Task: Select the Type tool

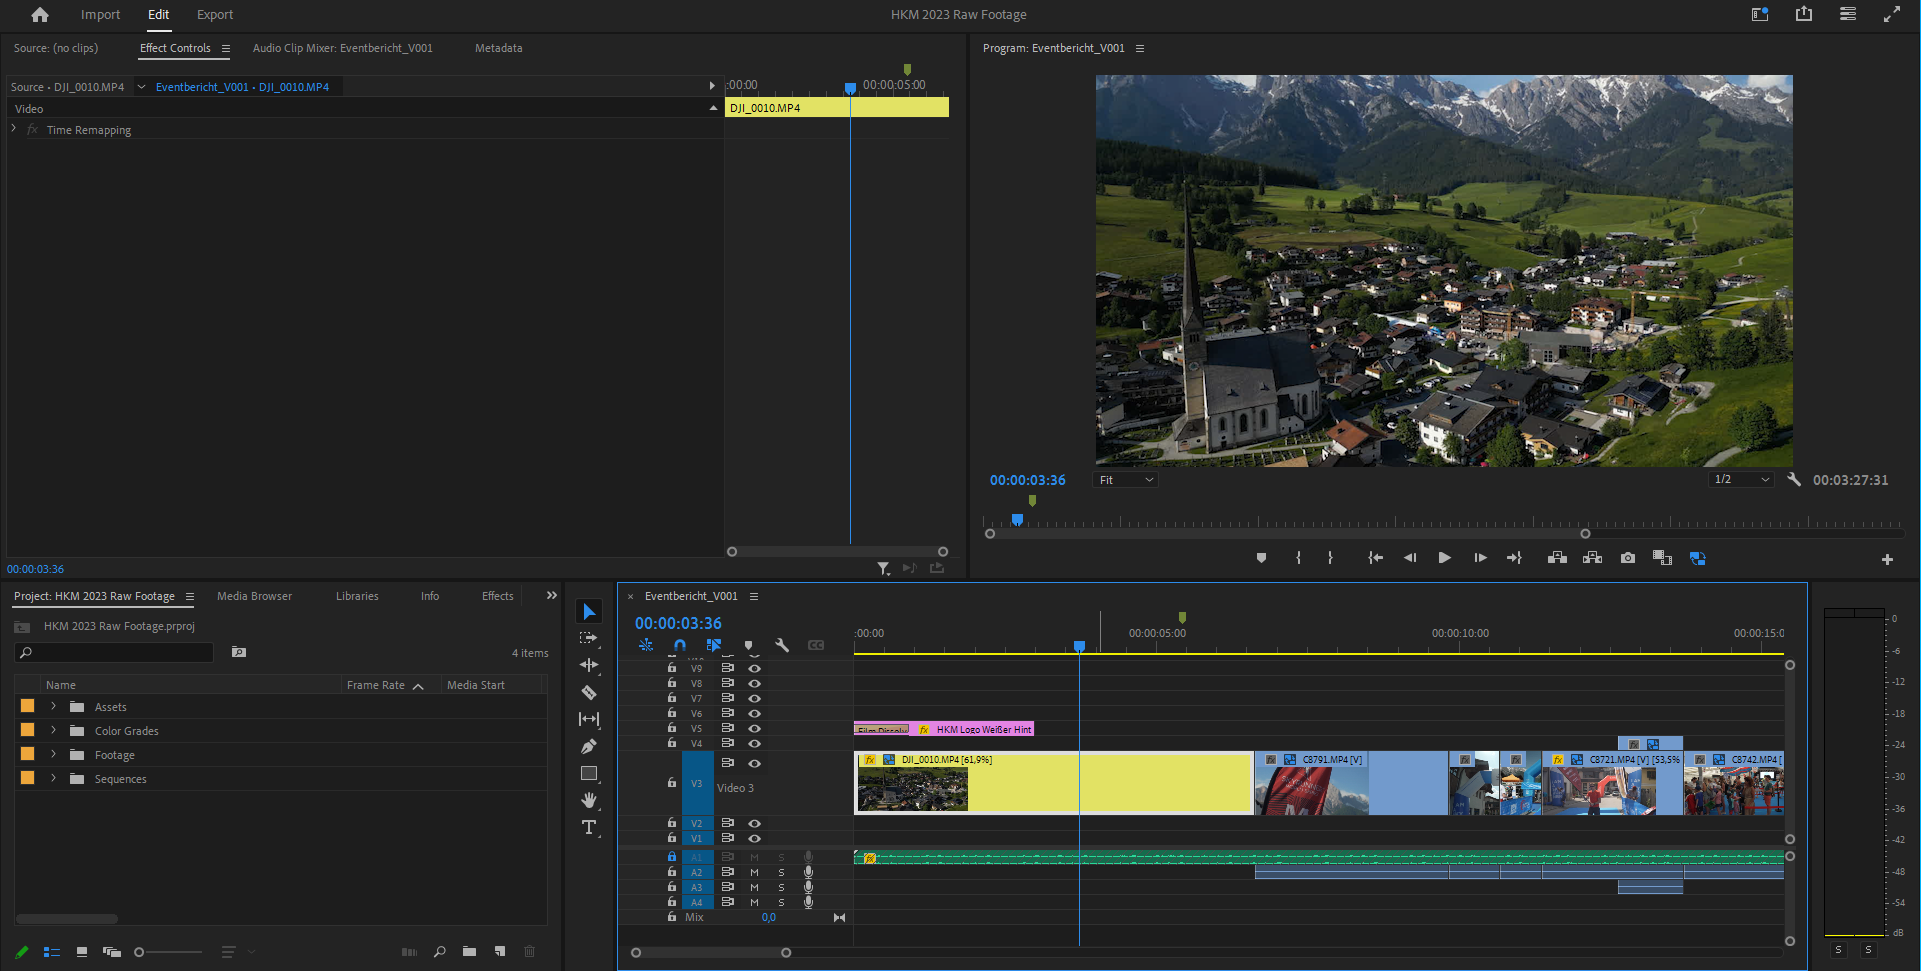Action: point(589,827)
